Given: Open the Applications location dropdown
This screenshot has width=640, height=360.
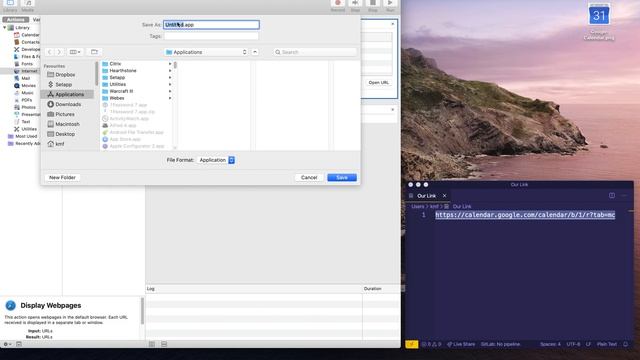Looking at the screenshot, I should coord(206,52).
